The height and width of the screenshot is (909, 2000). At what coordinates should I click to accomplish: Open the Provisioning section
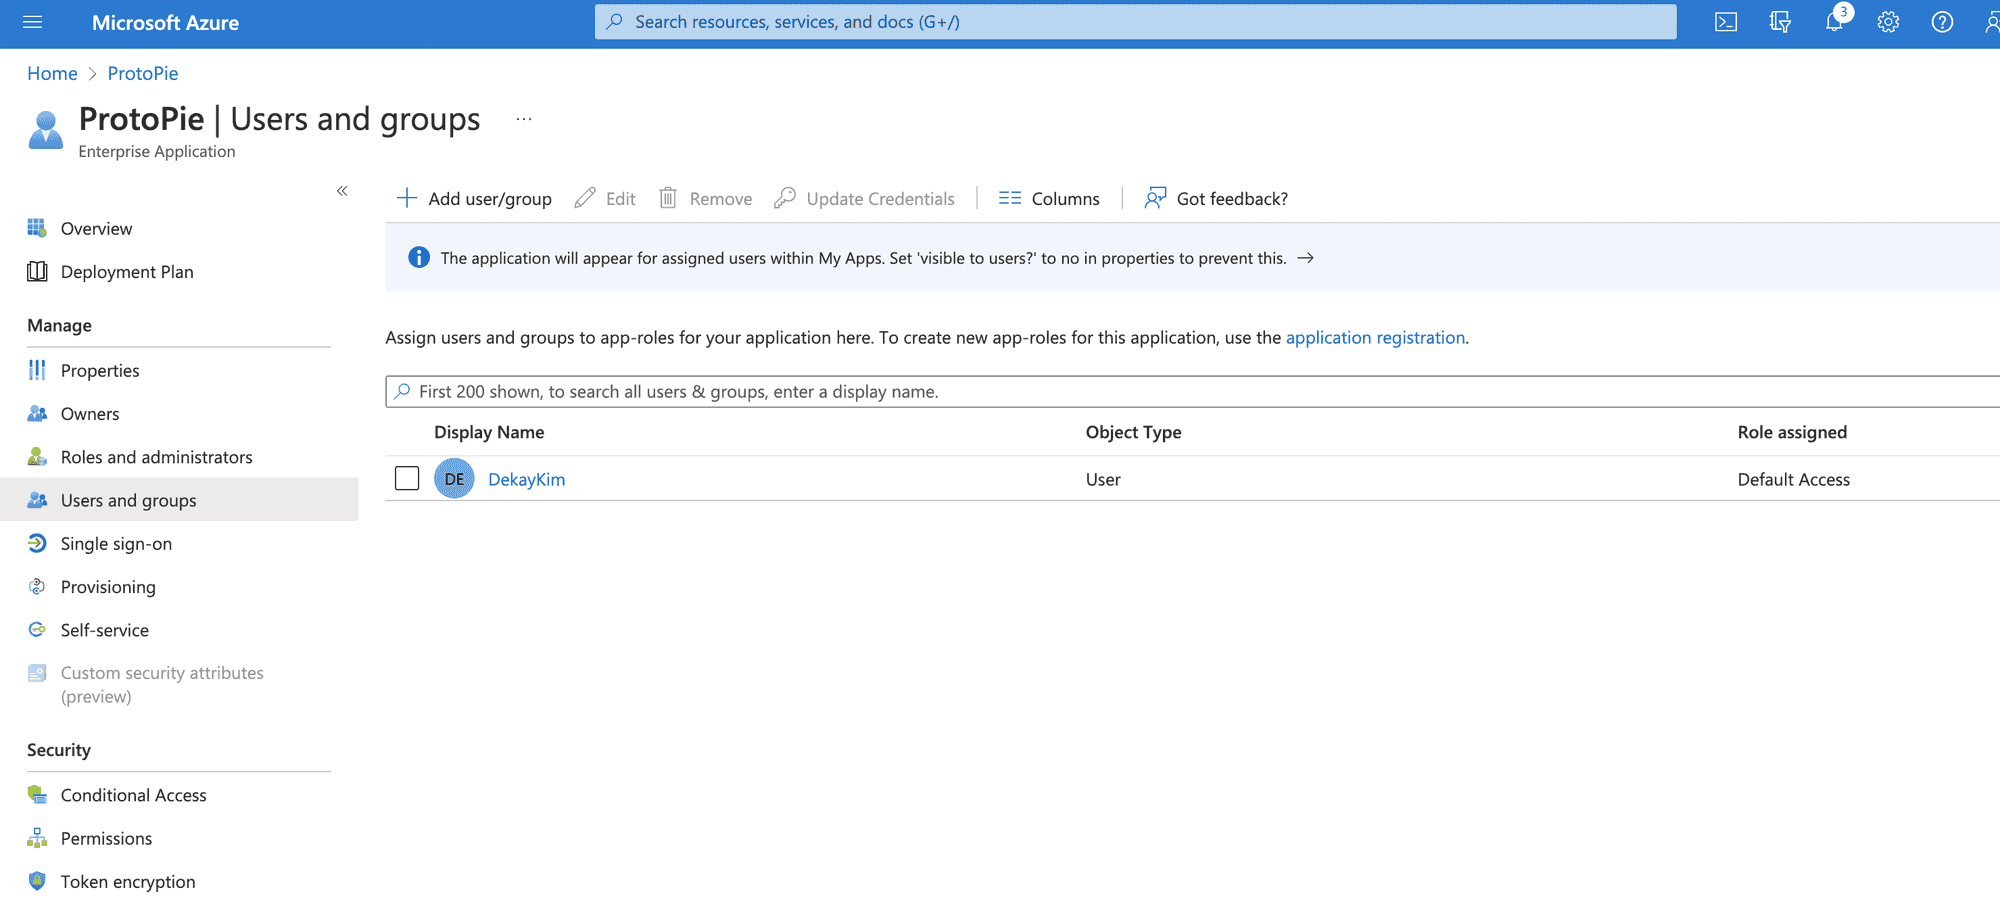click(108, 586)
